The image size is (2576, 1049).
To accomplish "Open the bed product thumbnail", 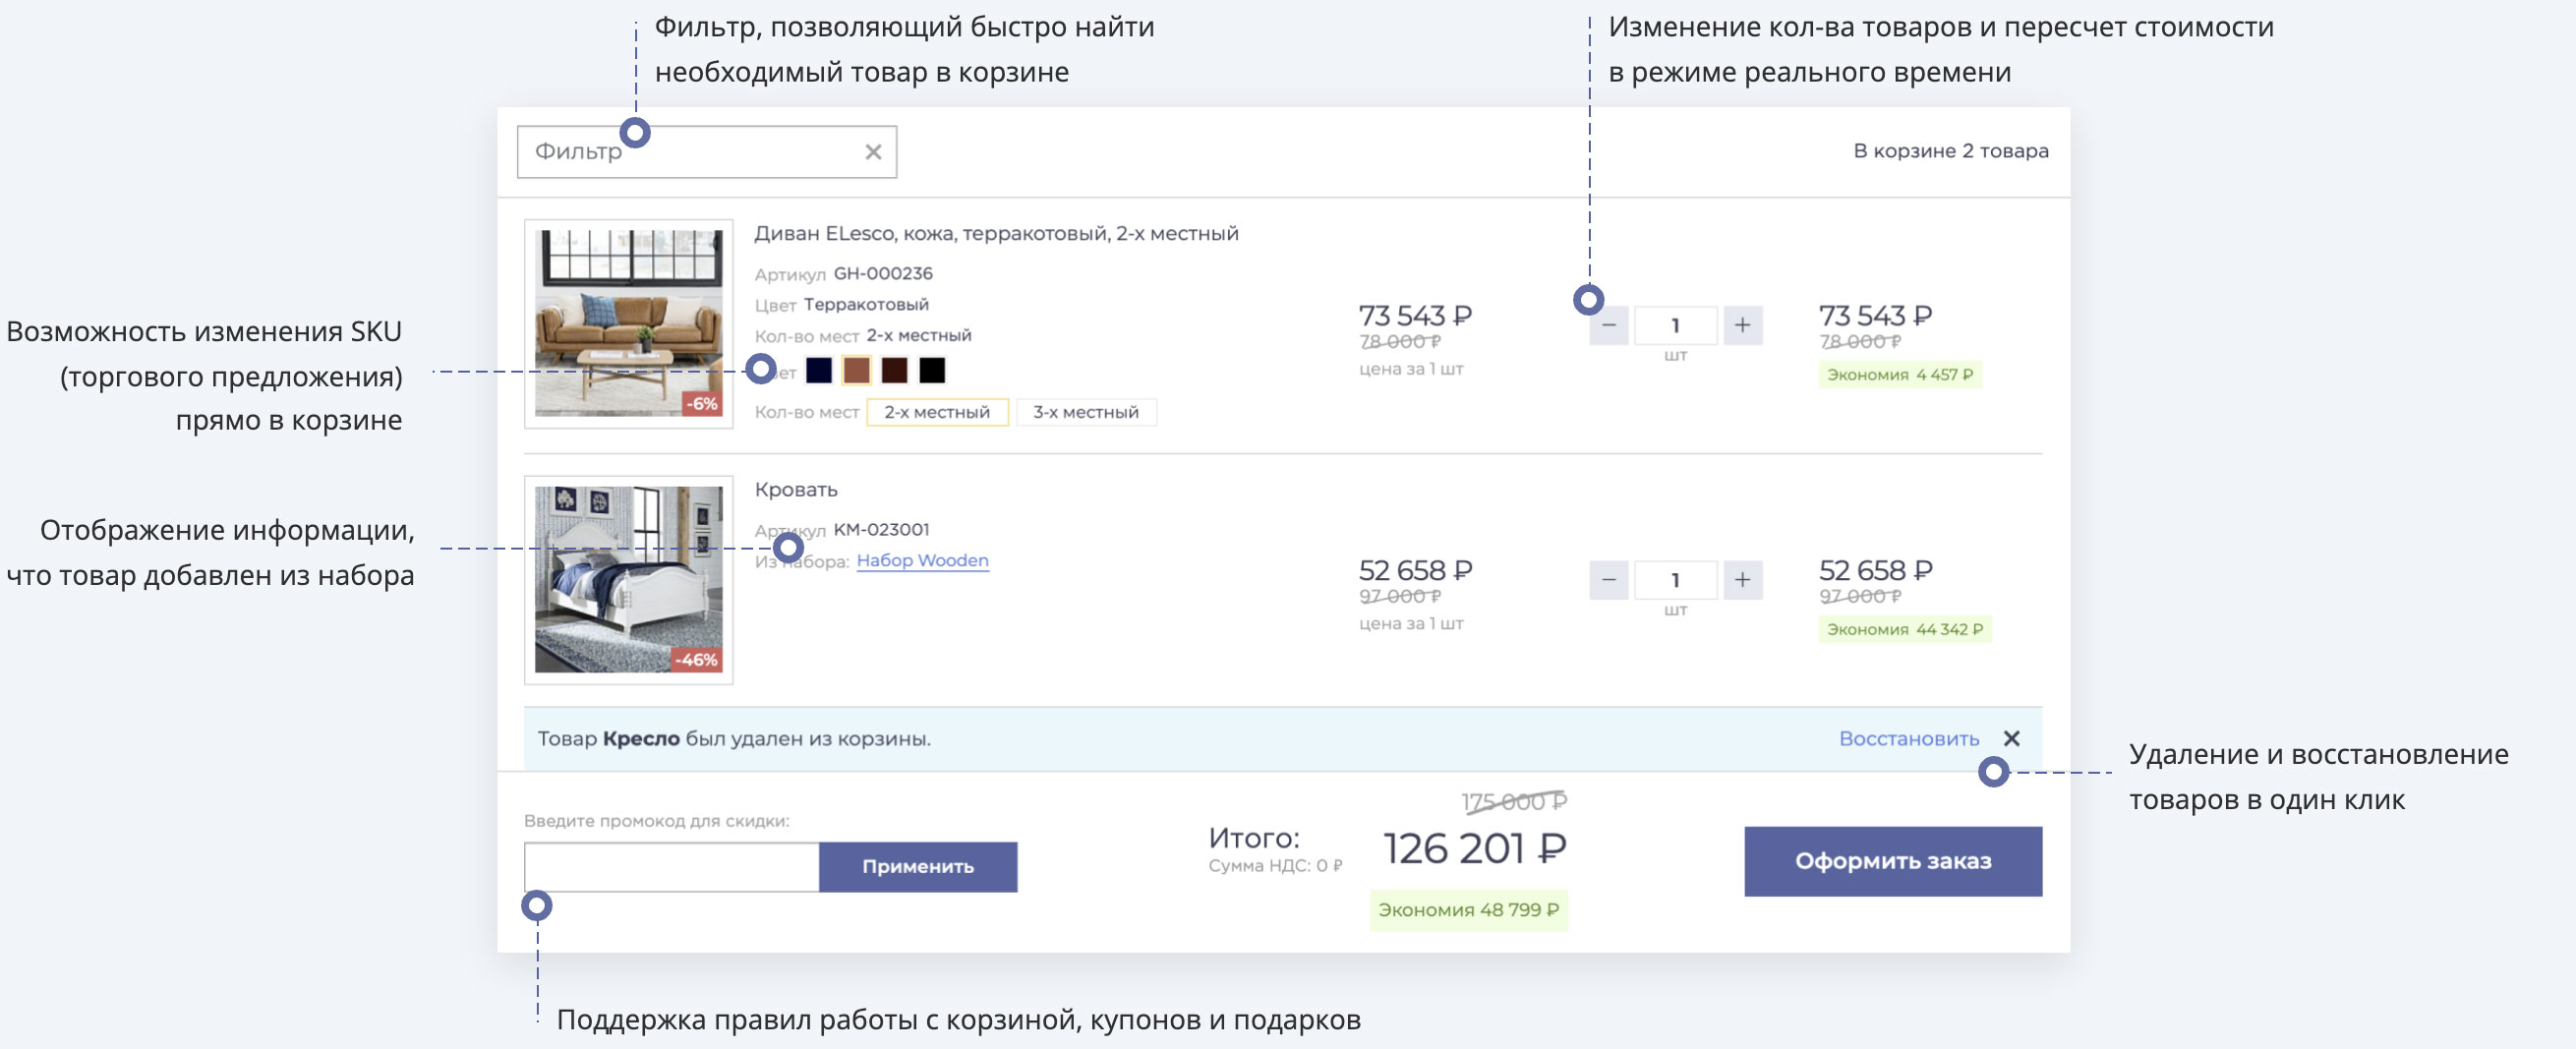I will click(x=628, y=579).
